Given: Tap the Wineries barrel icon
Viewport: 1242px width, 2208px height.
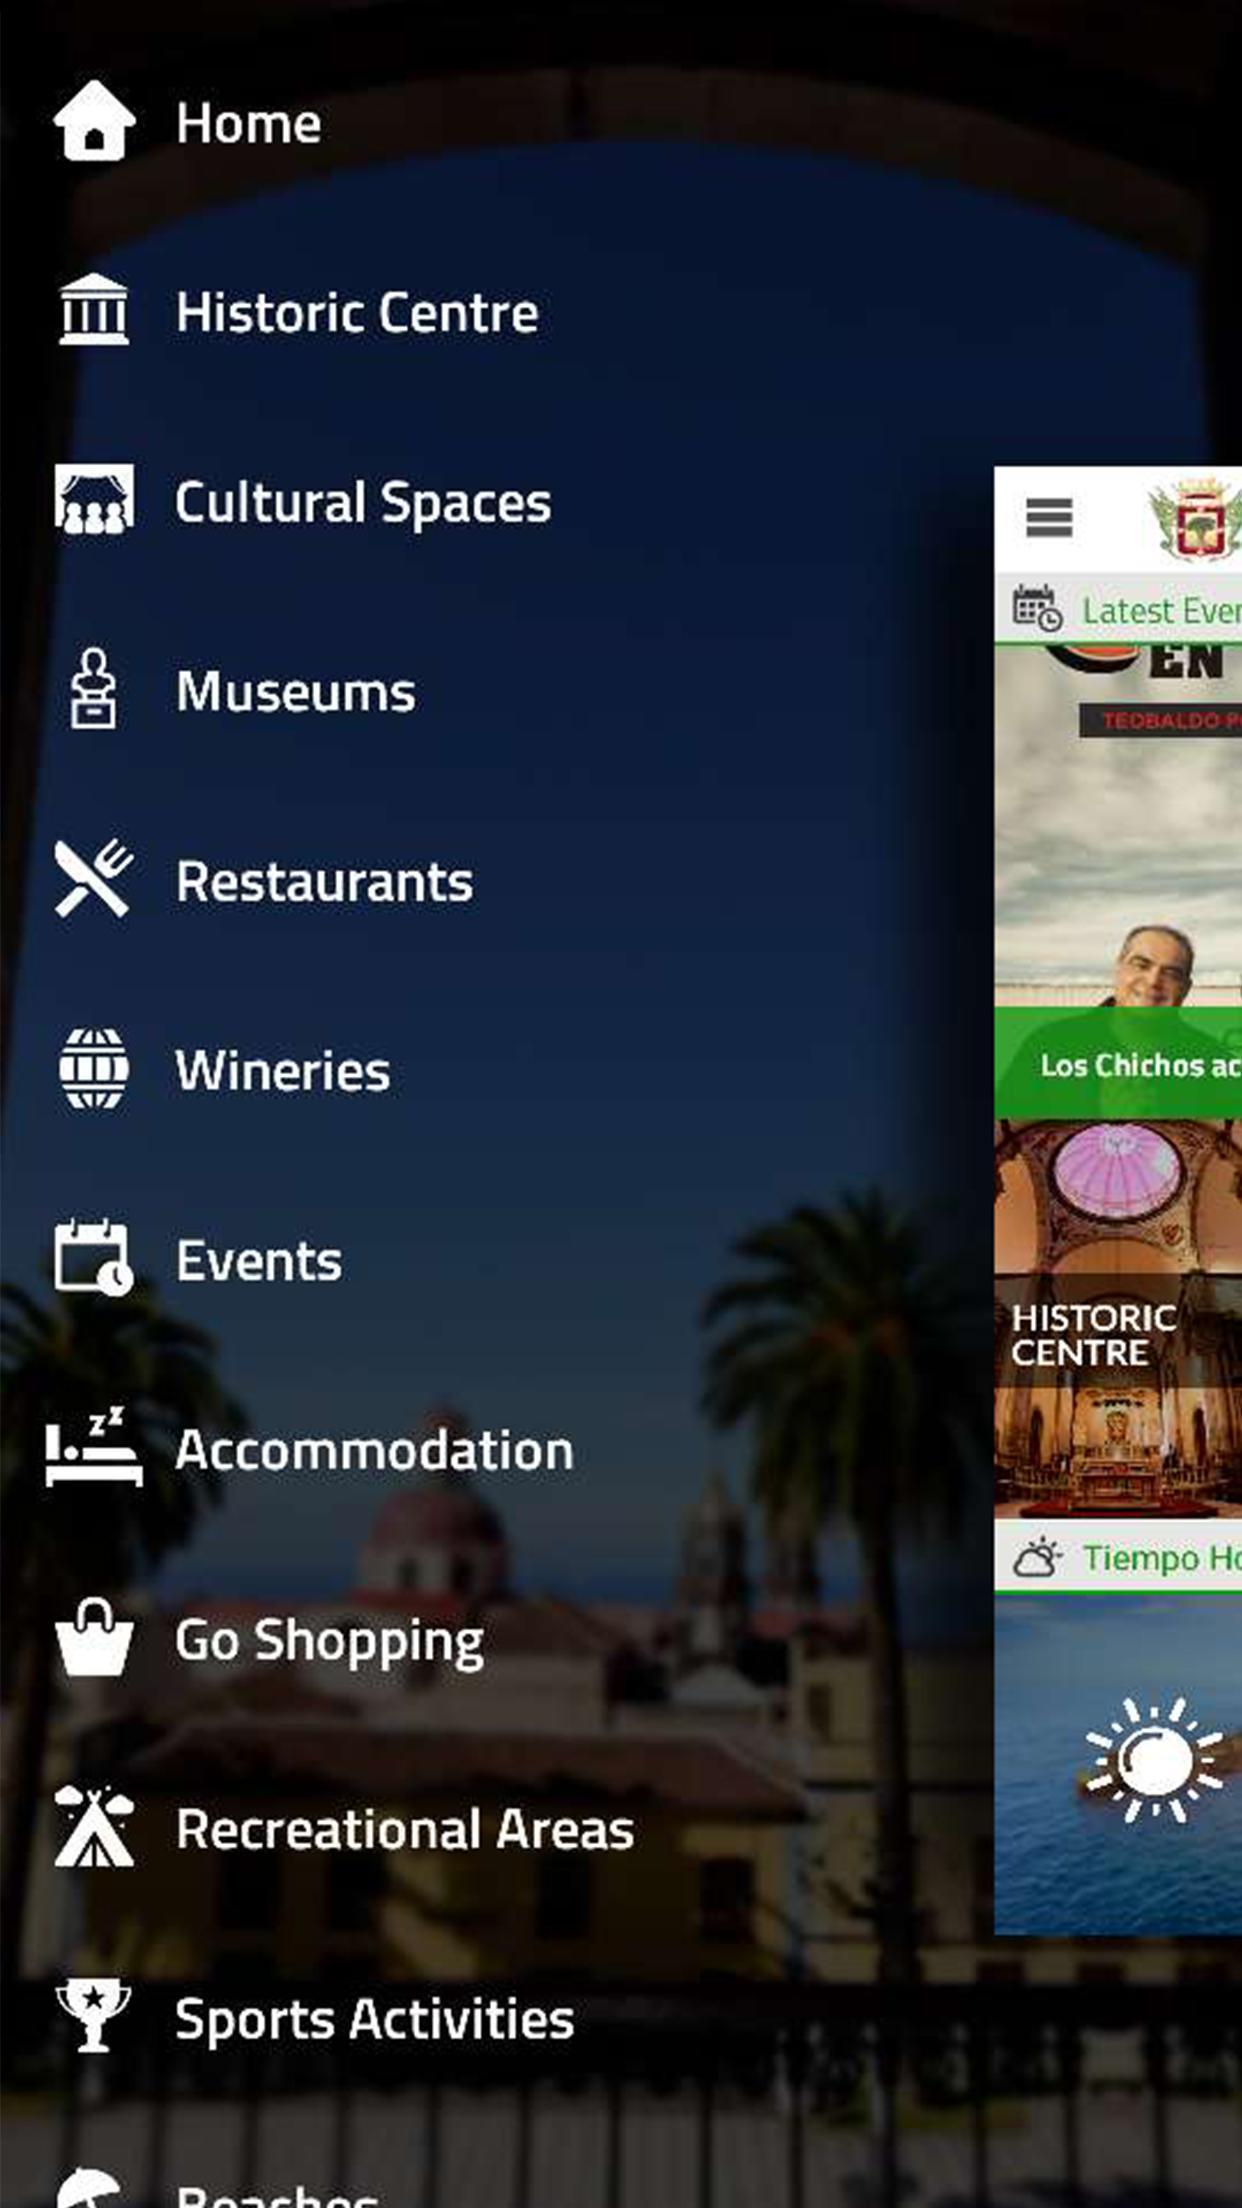Looking at the screenshot, I should (x=94, y=1069).
